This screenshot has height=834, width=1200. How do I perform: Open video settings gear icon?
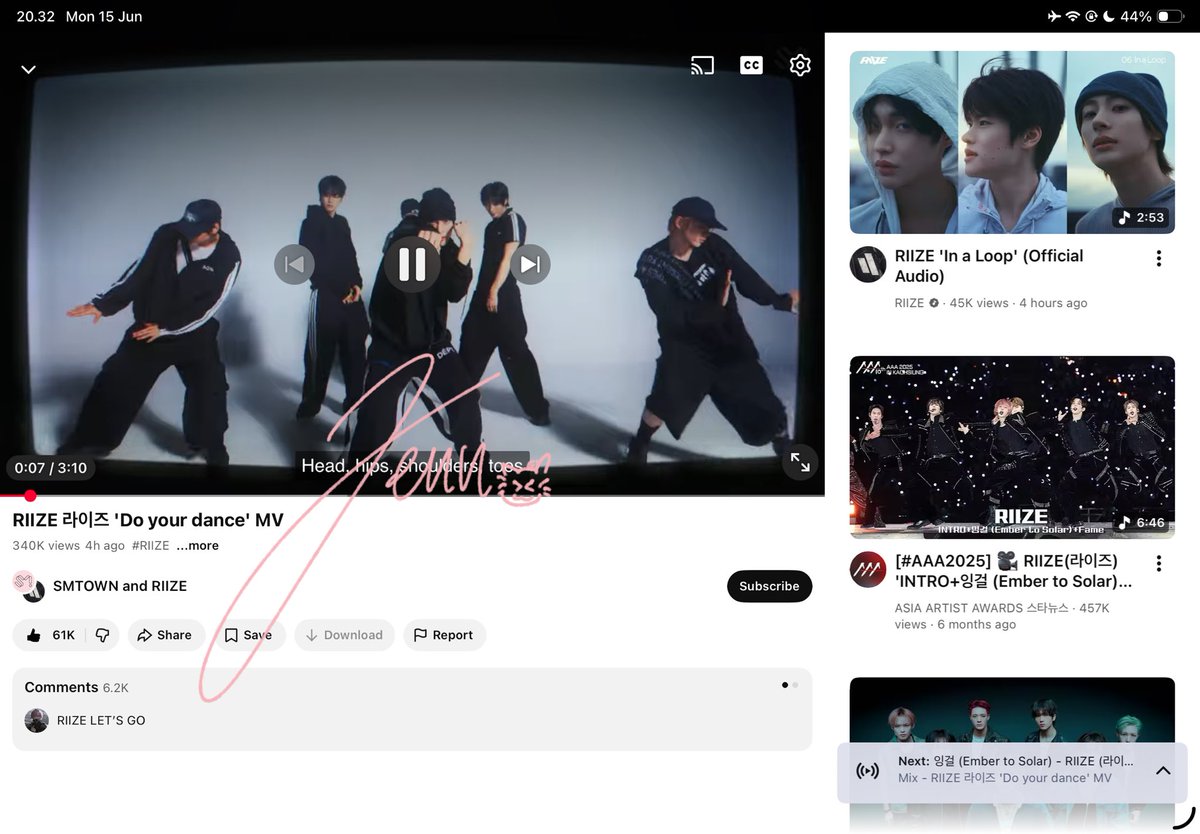pyautogui.click(x=800, y=65)
